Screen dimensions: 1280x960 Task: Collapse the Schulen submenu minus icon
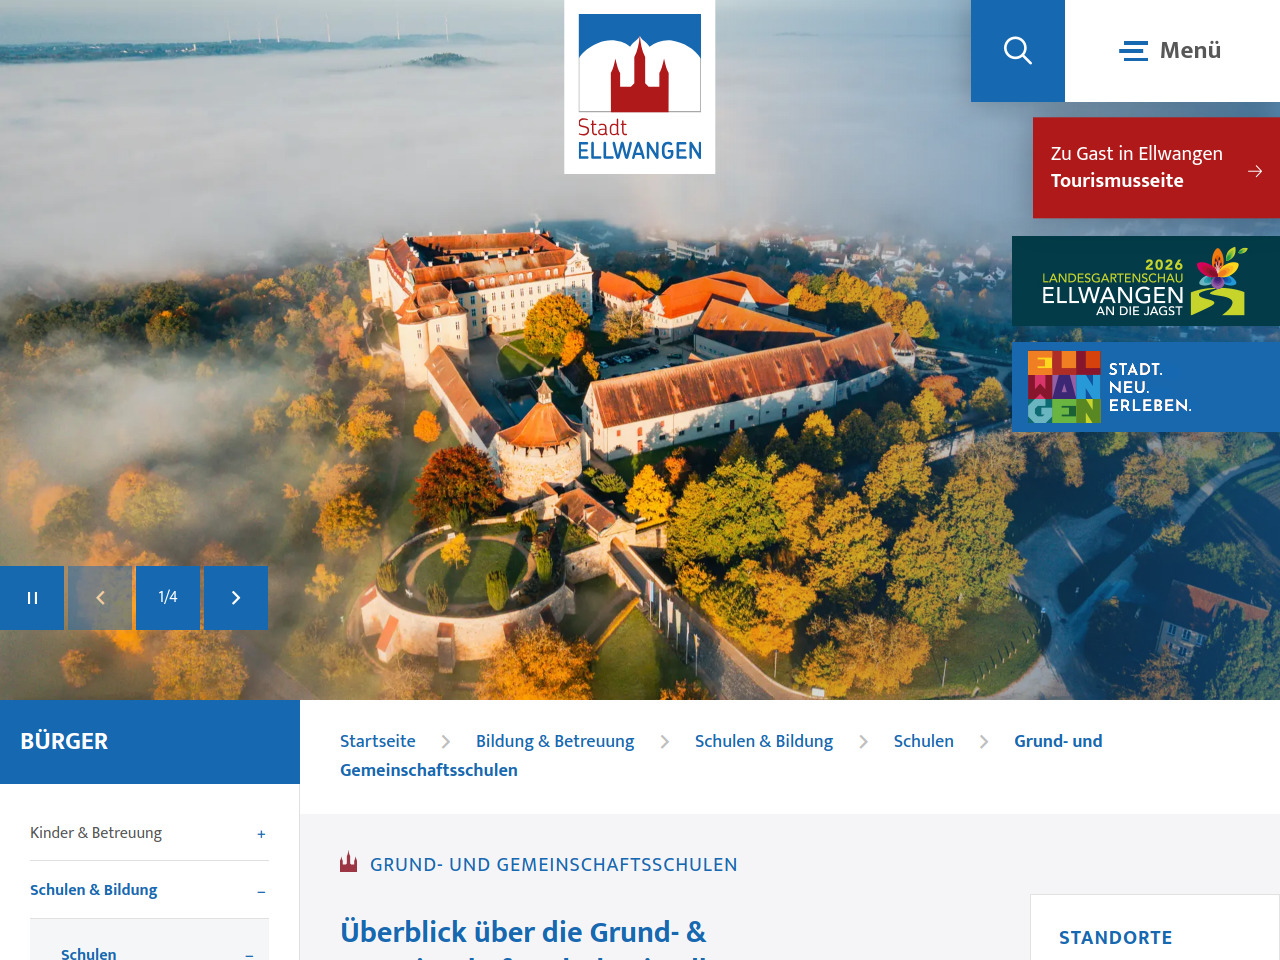click(x=250, y=954)
